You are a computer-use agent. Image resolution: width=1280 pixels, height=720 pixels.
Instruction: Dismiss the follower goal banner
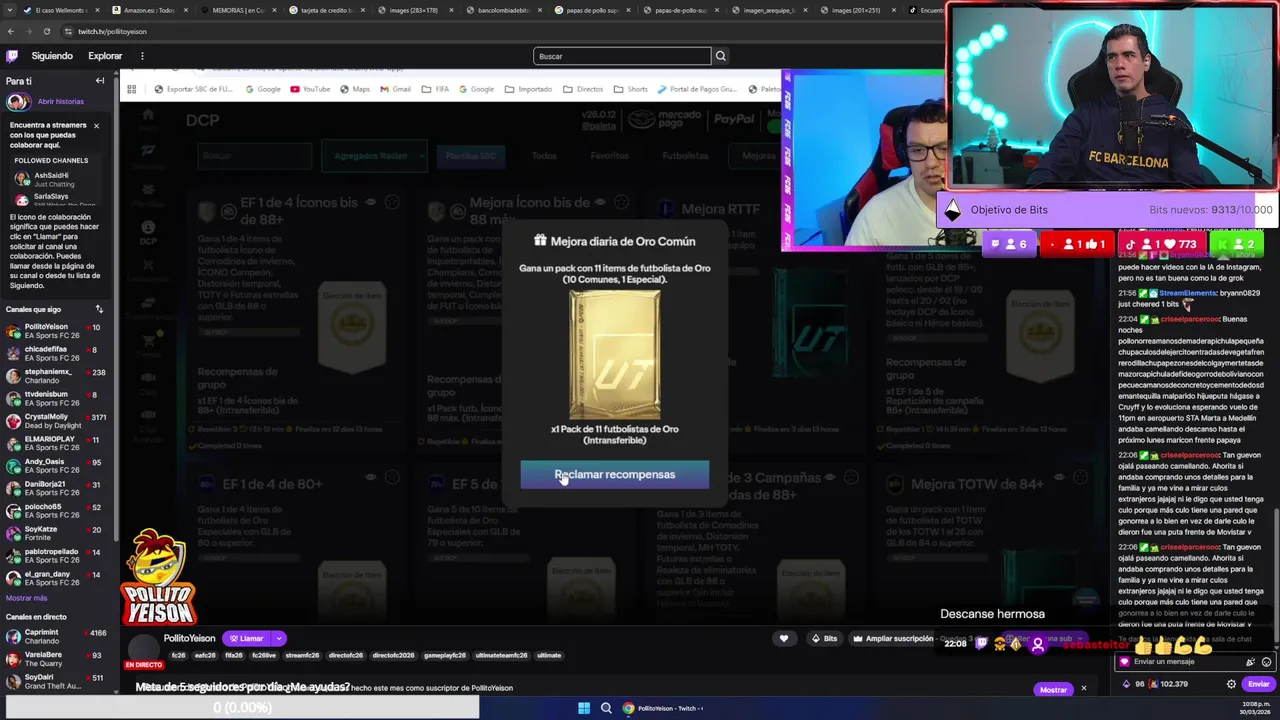pos(1083,688)
